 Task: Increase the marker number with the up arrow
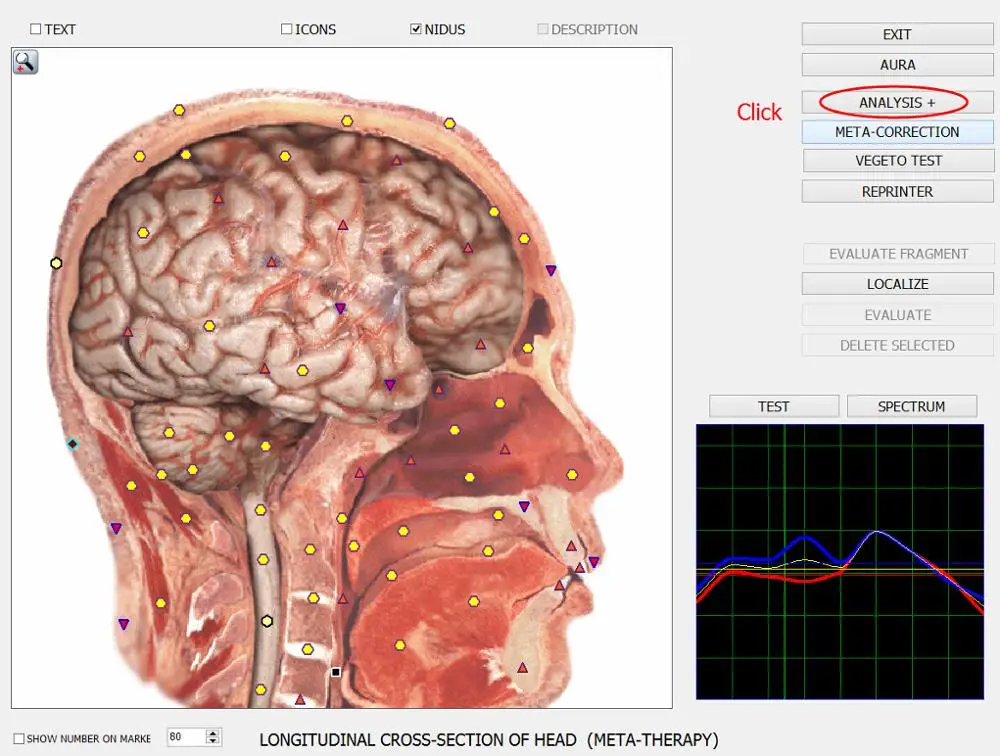coord(212,734)
